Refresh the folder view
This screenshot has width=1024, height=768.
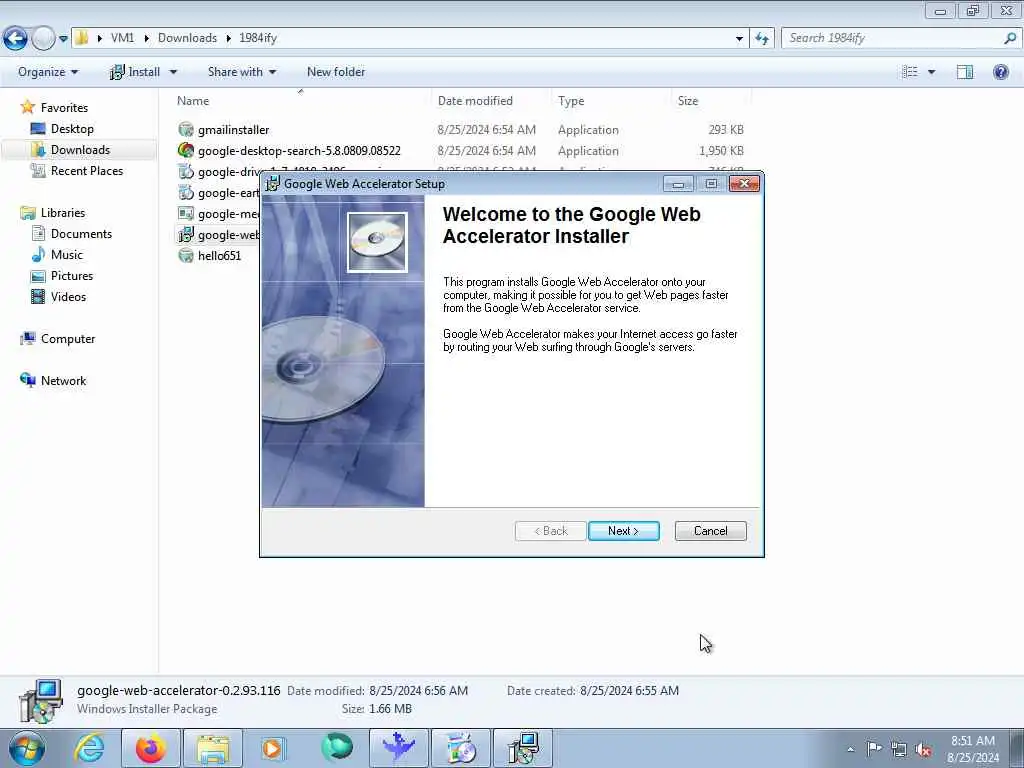pos(761,39)
